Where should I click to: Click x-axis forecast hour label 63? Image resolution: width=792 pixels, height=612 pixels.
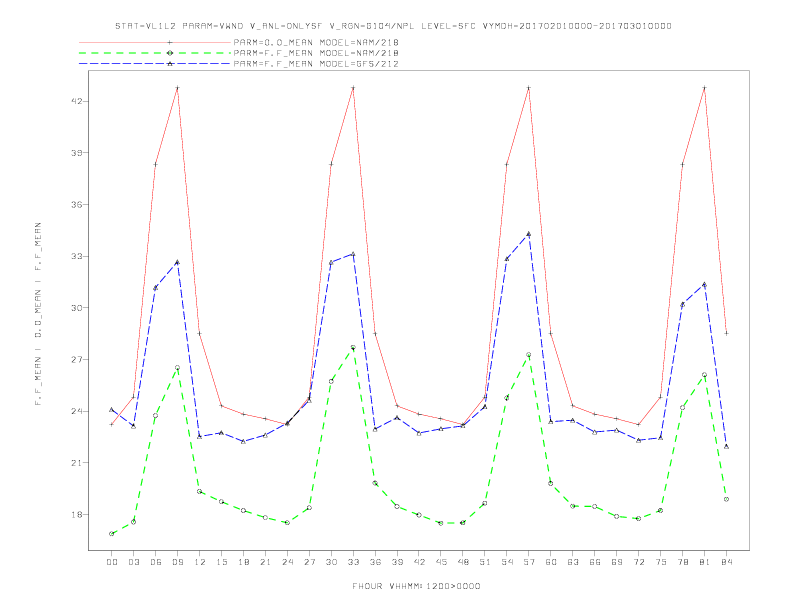573,562
